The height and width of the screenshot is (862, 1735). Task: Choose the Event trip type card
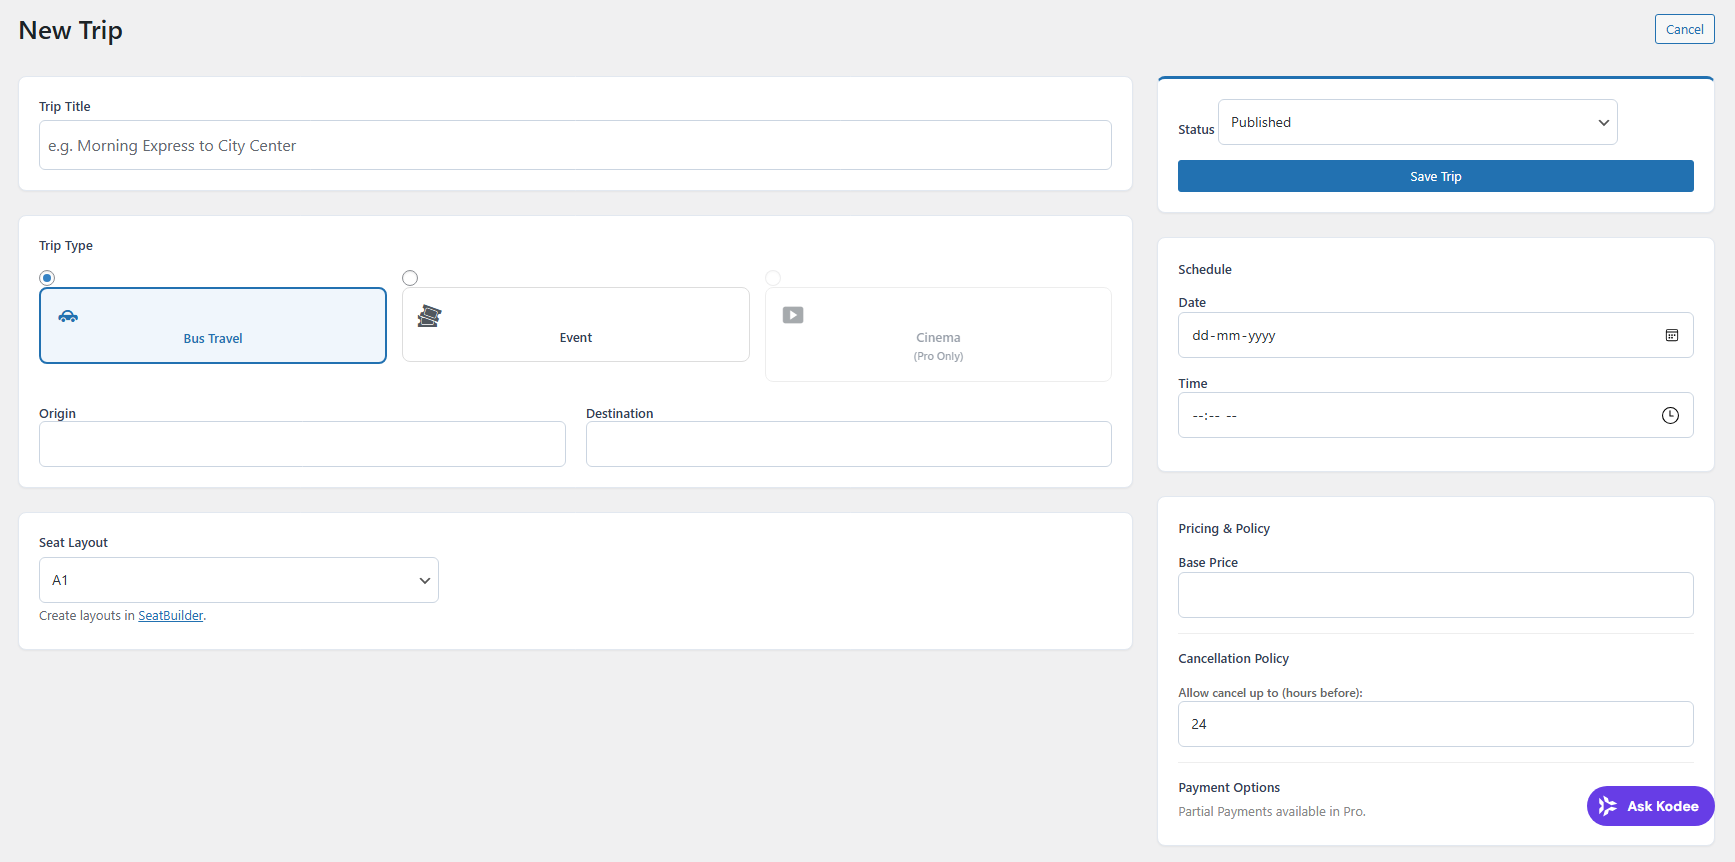[576, 326]
